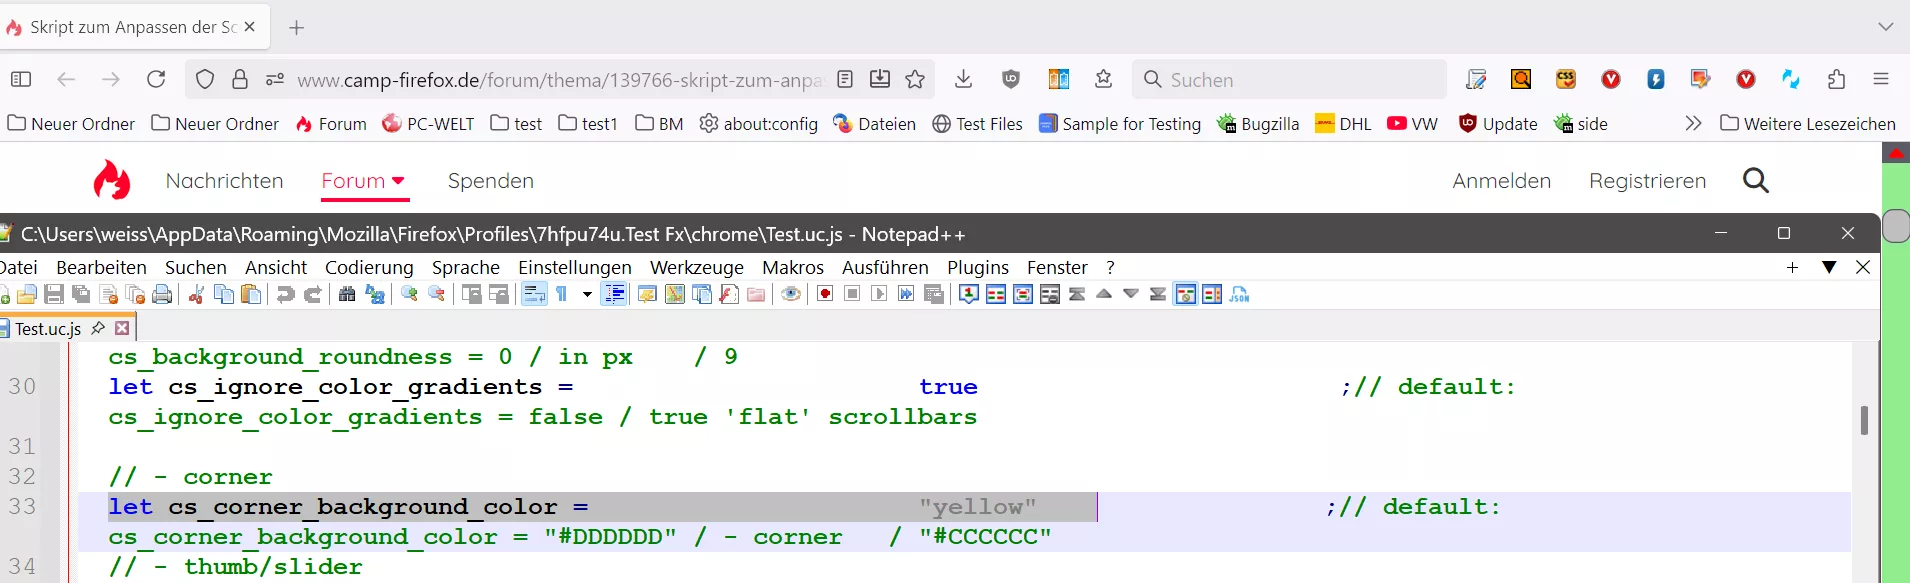The width and height of the screenshot is (1910, 583).
Task: Click the Firefox search field Suchen
Action: 1289,79
